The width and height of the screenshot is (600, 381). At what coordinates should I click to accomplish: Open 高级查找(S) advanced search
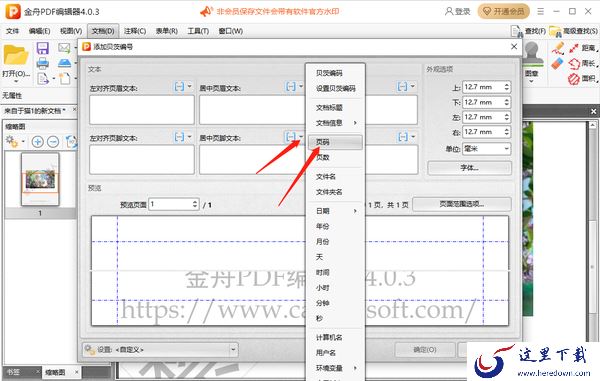(x=573, y=31)
